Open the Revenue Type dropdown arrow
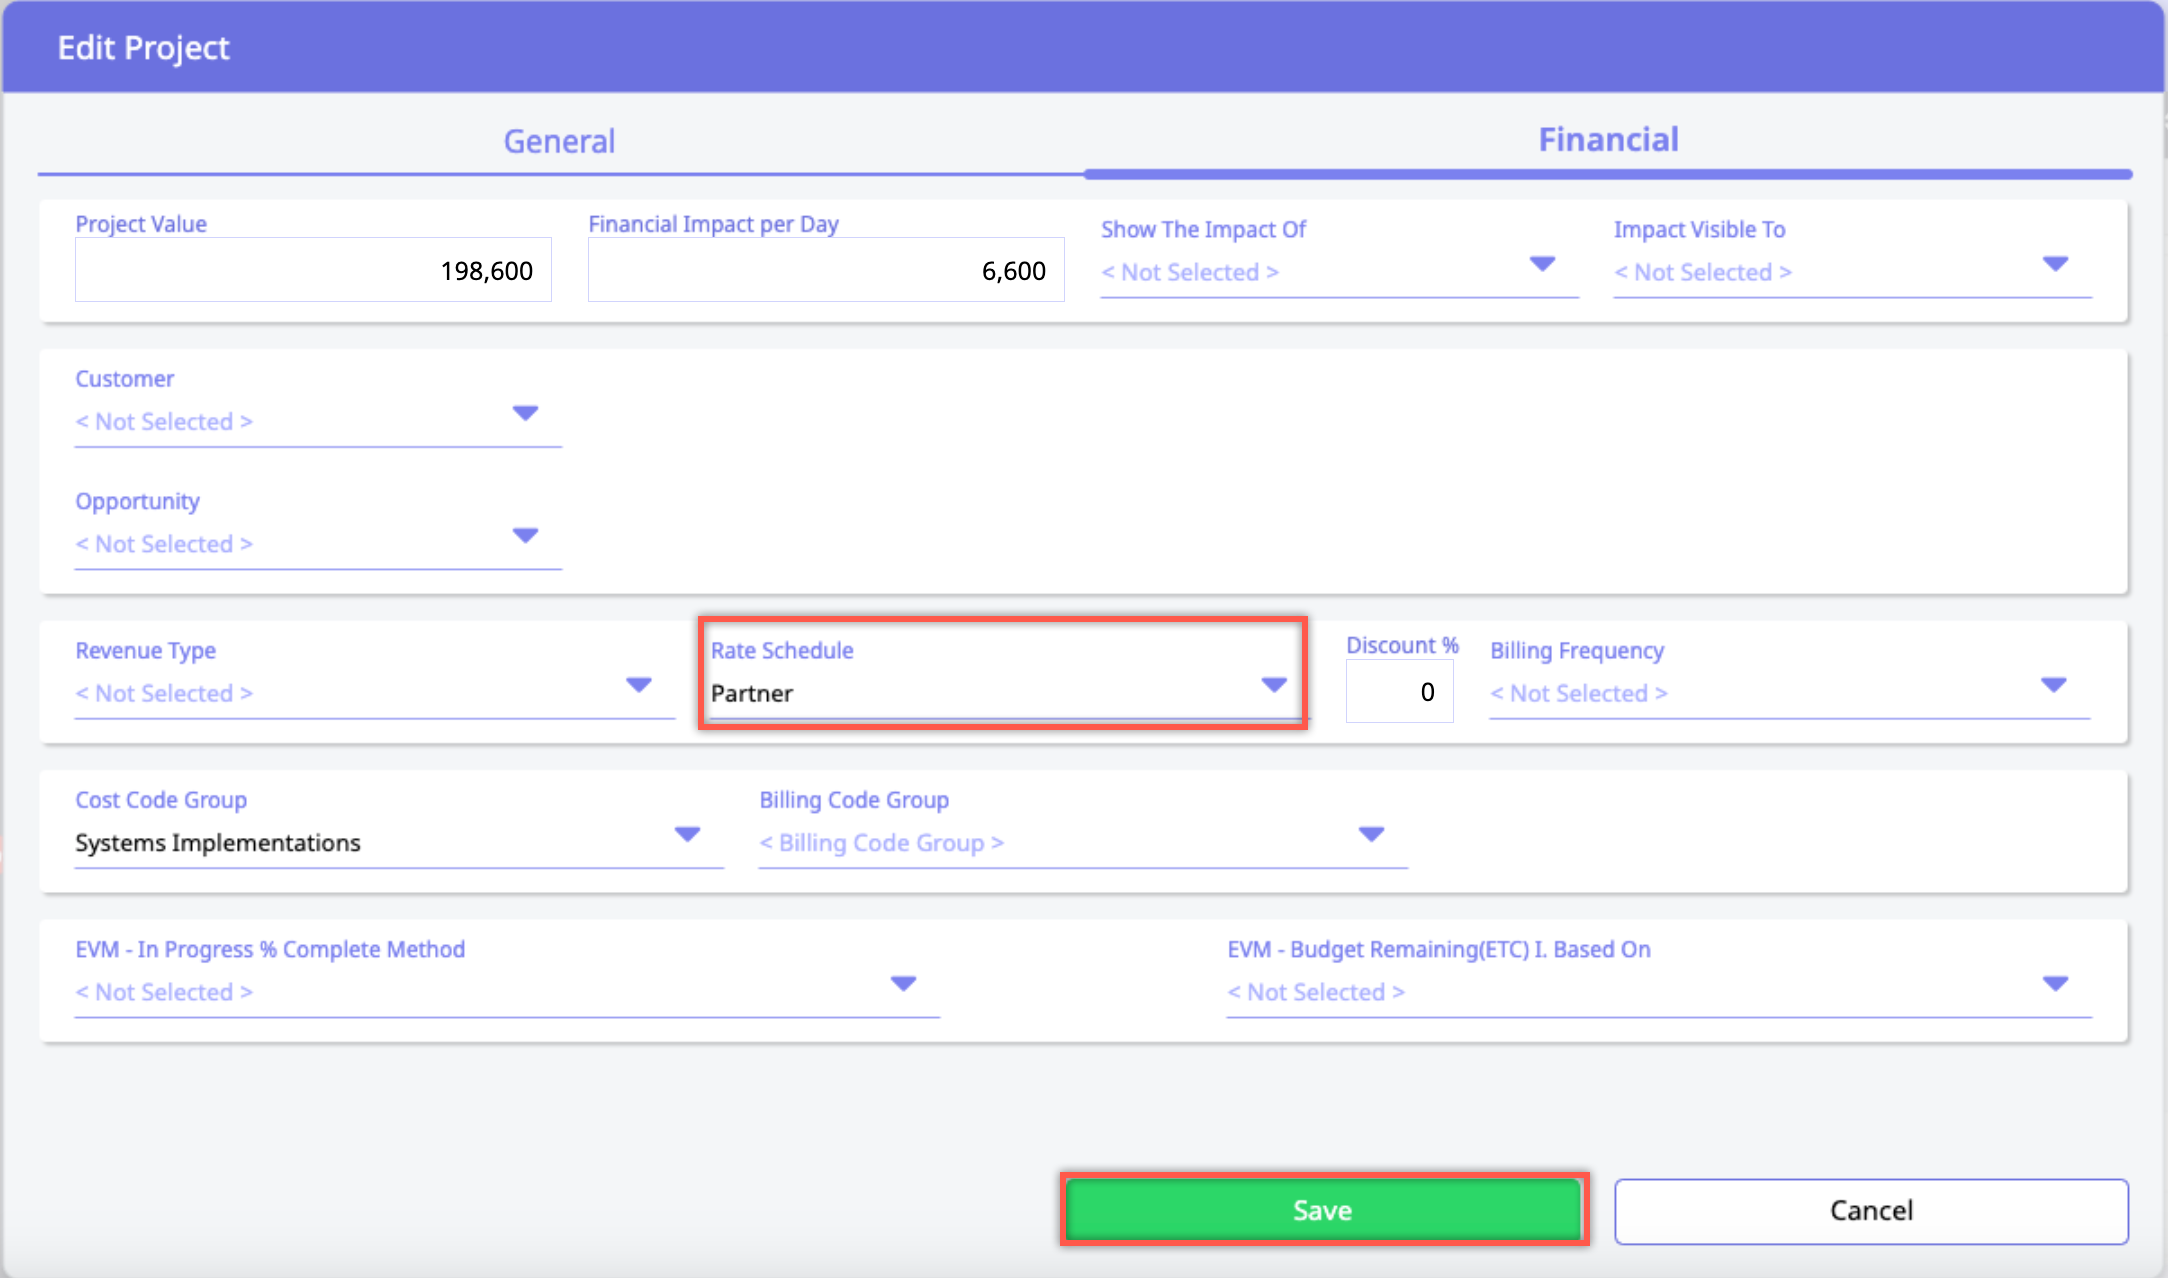The width and height of the screenshot is (2168, 1278). [638, 686]
